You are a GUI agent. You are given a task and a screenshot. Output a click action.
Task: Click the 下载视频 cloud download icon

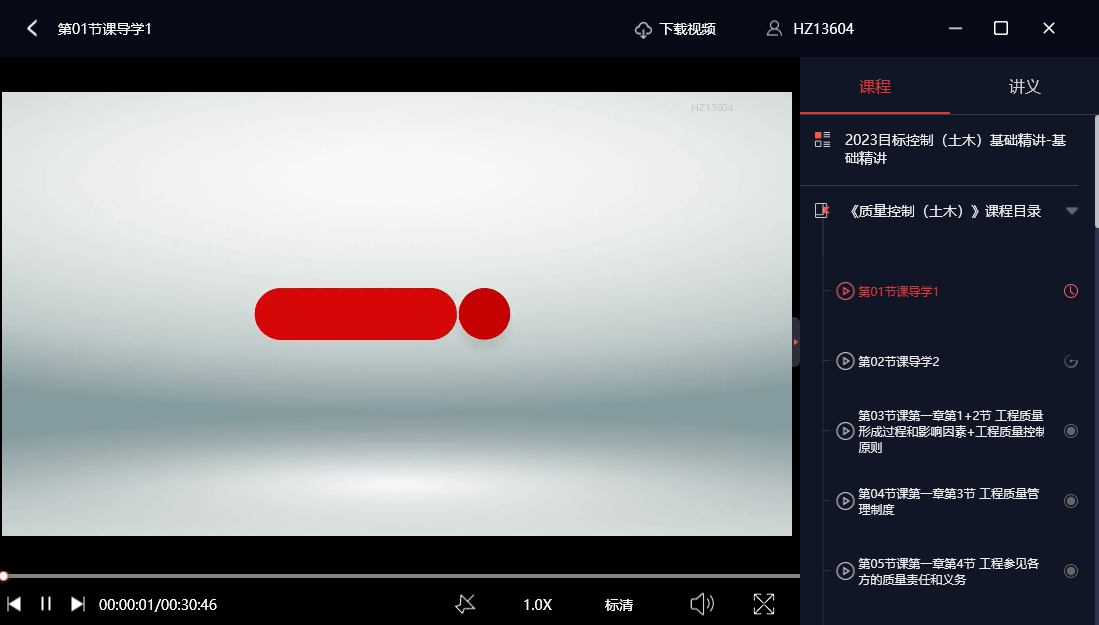click(643, 30)
